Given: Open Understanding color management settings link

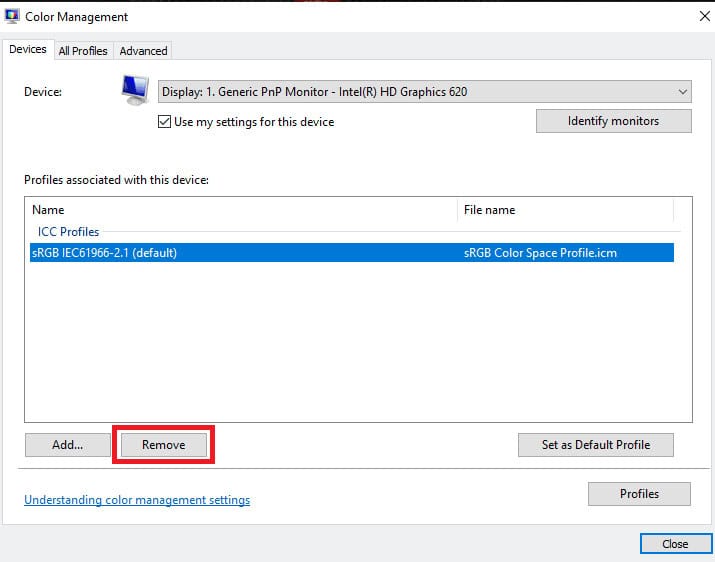Looking at the screenshot, I should (137, 500).
